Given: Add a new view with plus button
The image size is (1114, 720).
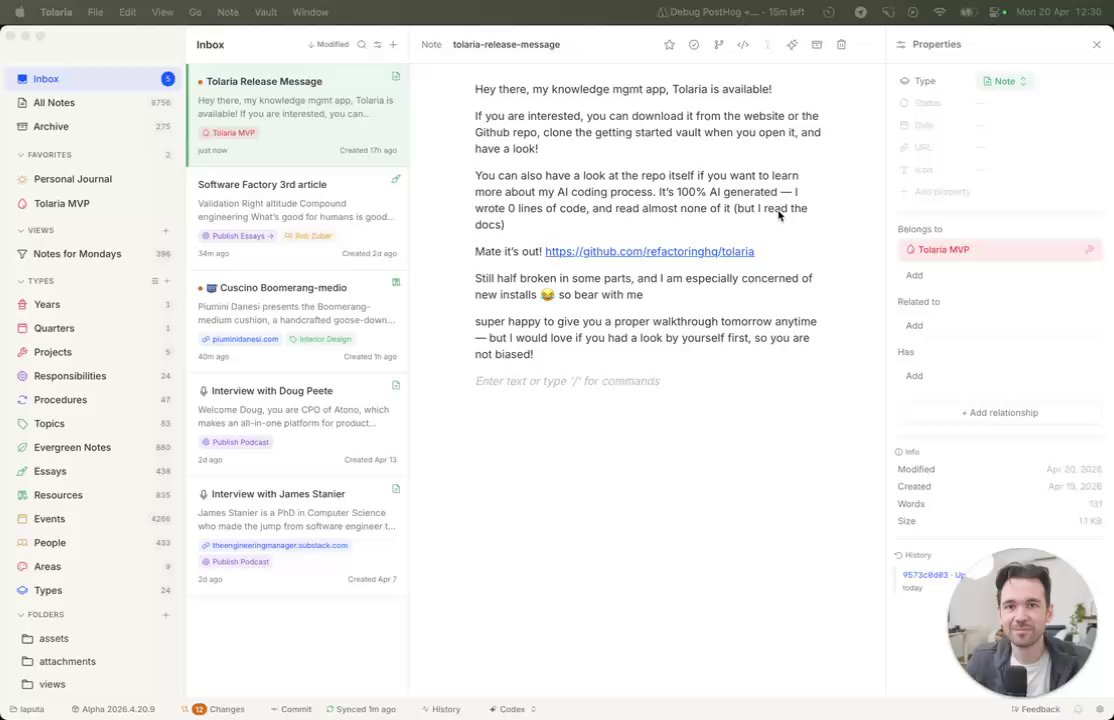Looking at the screenshot, I should coord(166,230).
